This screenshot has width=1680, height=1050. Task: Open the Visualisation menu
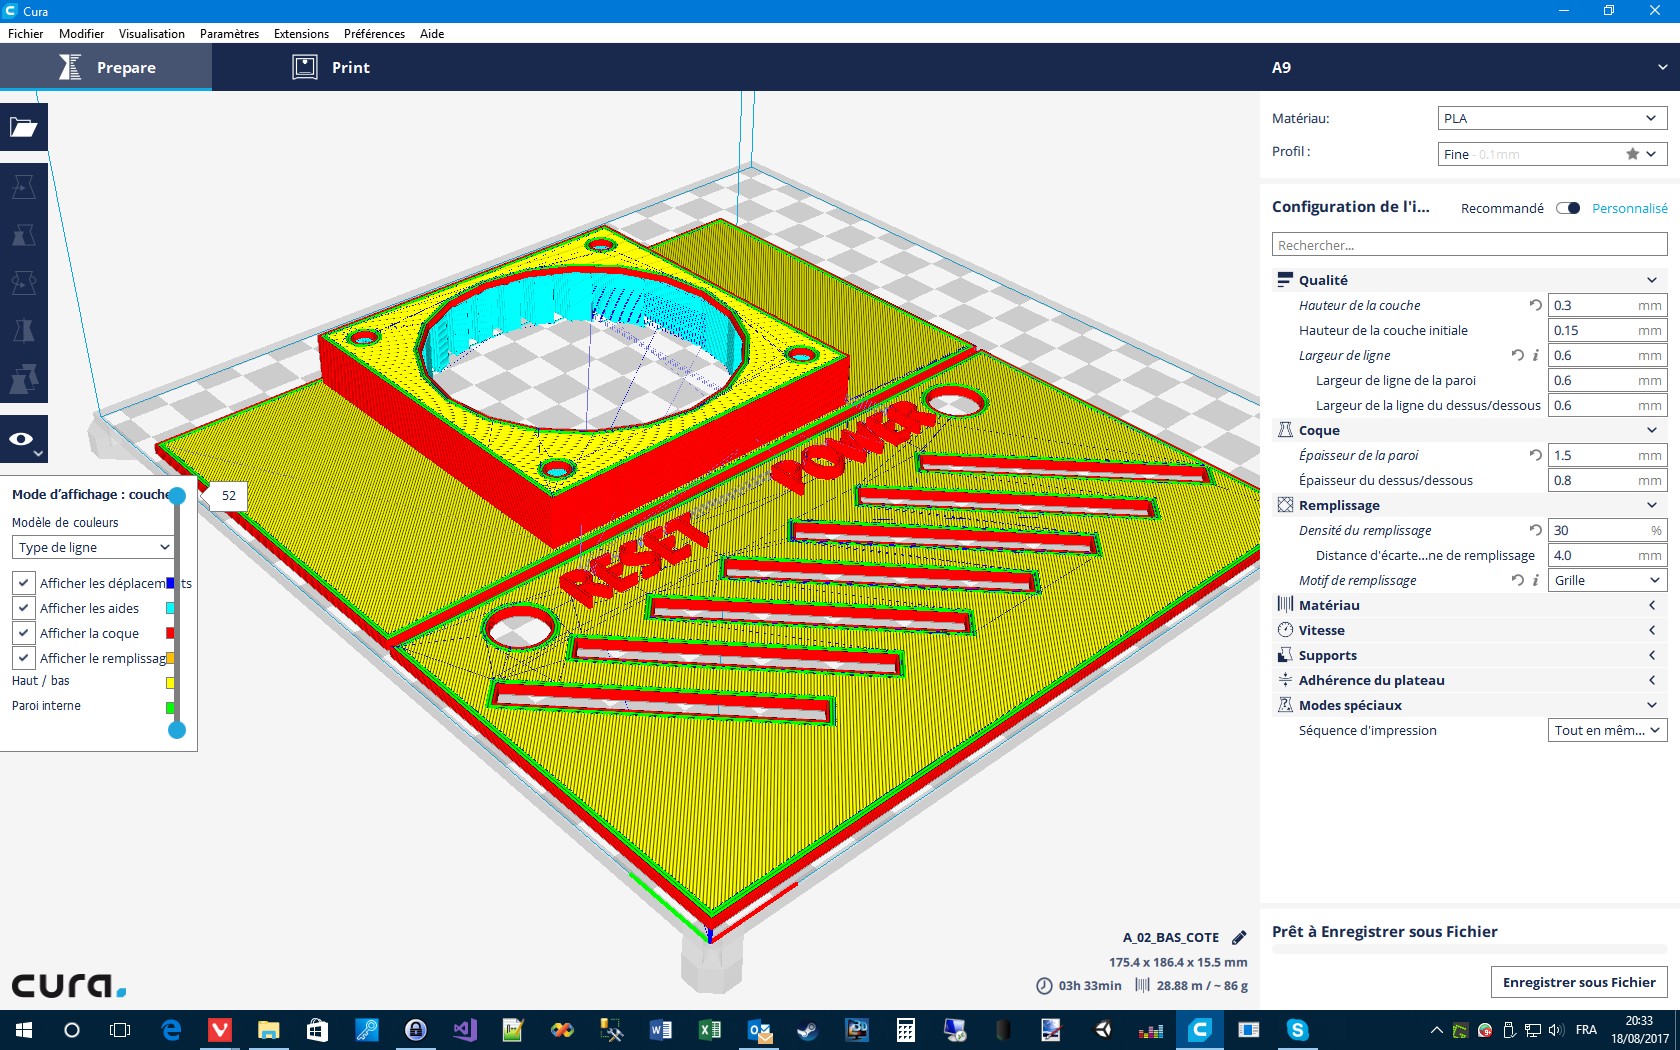coord(152,33)
